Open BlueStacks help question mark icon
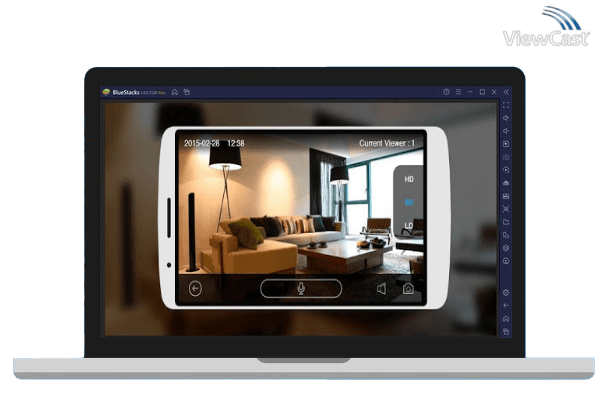Screen dimensions: 602x414 pyautogui.click(x=446, y=92)
